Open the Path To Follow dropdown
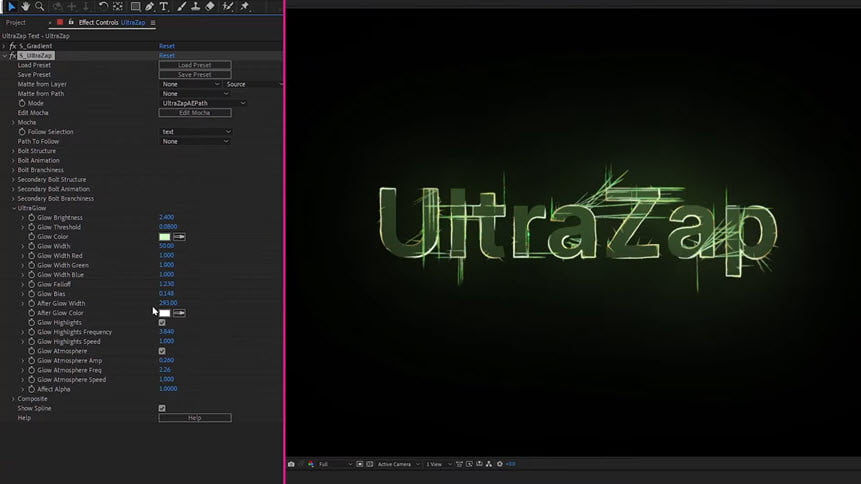861x484 pixels. 195,141
